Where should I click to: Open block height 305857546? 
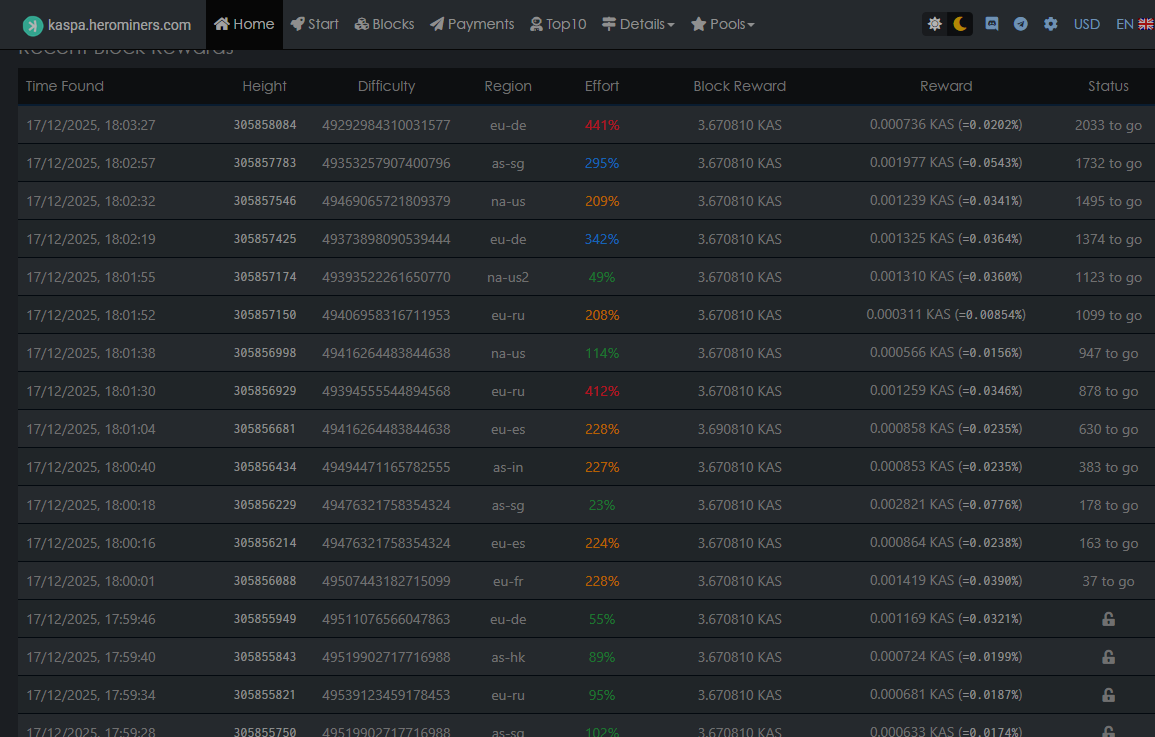pos(264,201)
